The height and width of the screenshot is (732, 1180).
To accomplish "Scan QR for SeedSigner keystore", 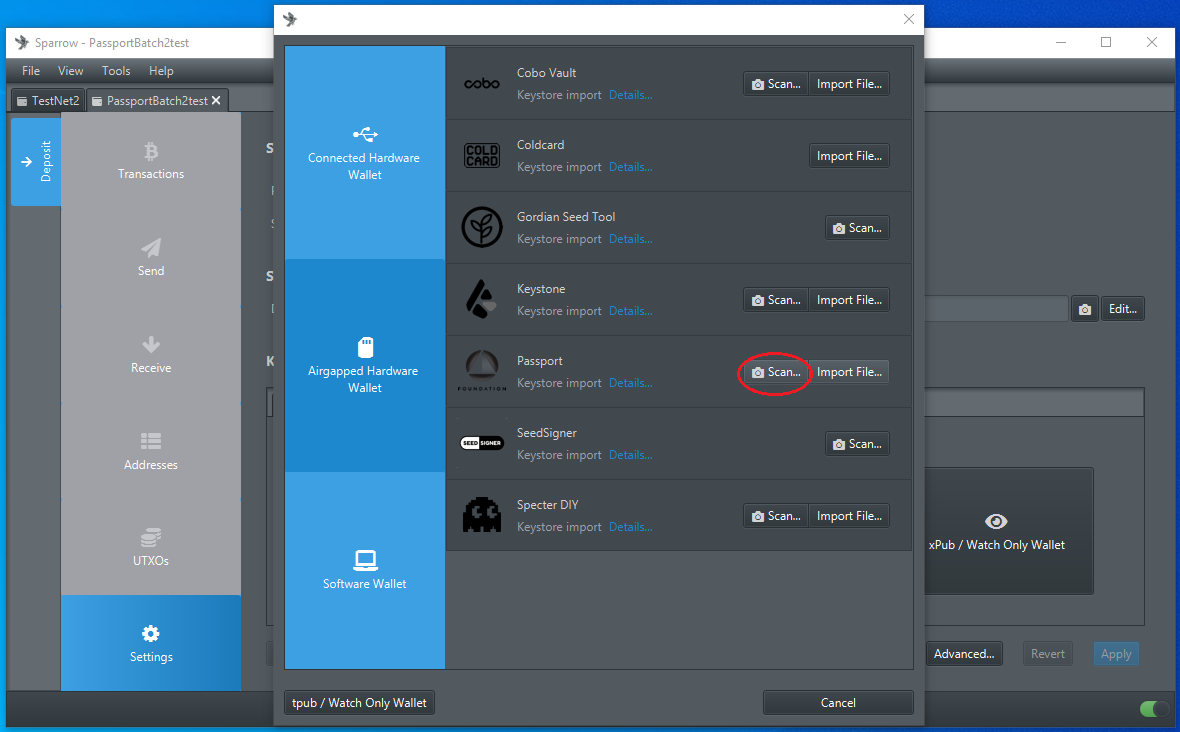I will tap(857, 444).
